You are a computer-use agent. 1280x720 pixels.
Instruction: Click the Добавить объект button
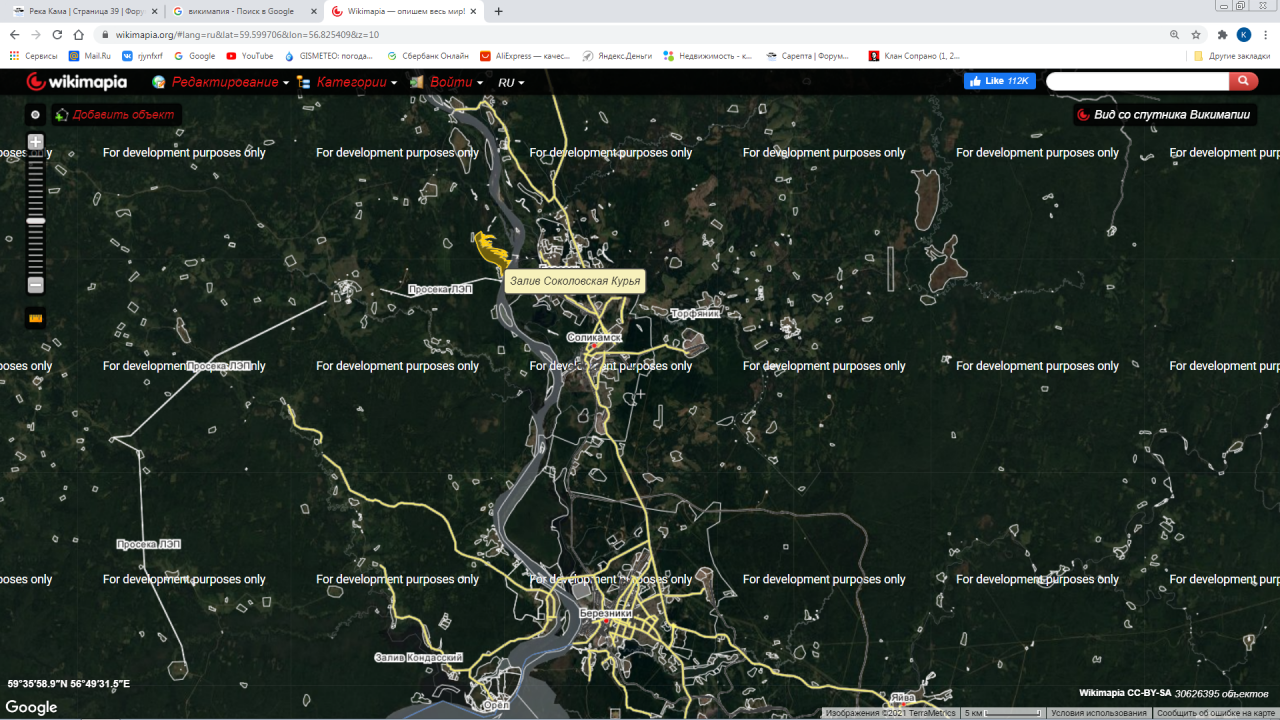point(116,115)
